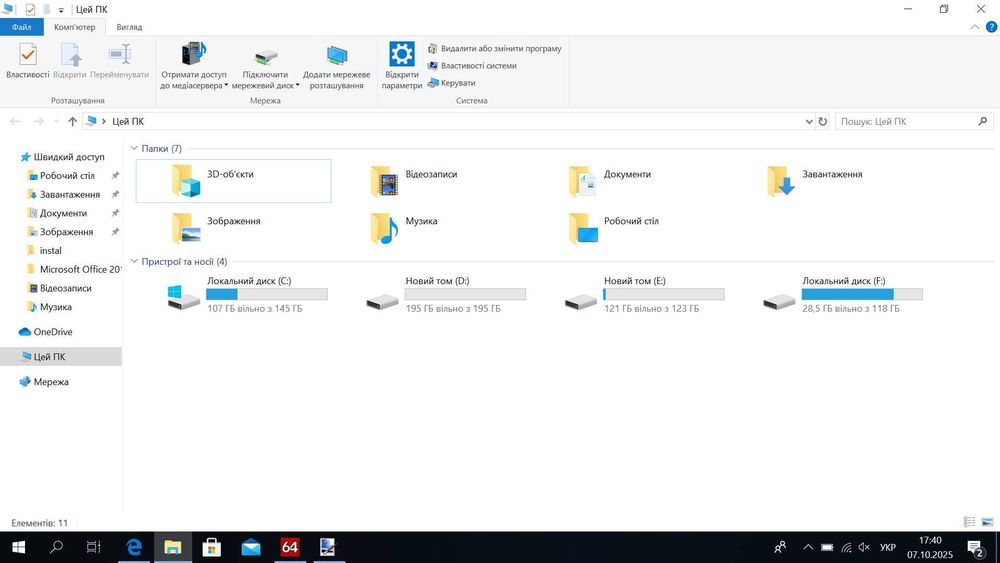
Task: Open the recent locations dropdown arrow
Action: pyautogui.click(x=56, y=121)
